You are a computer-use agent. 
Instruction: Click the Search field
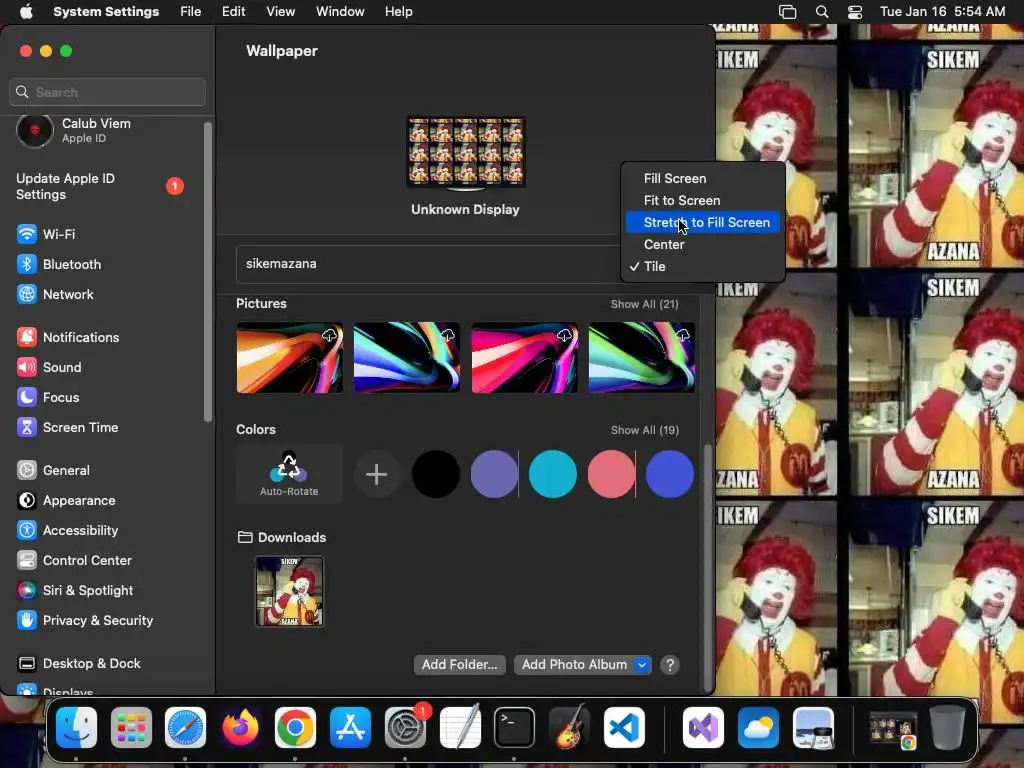pyautogui.click(x=107, y=92)
